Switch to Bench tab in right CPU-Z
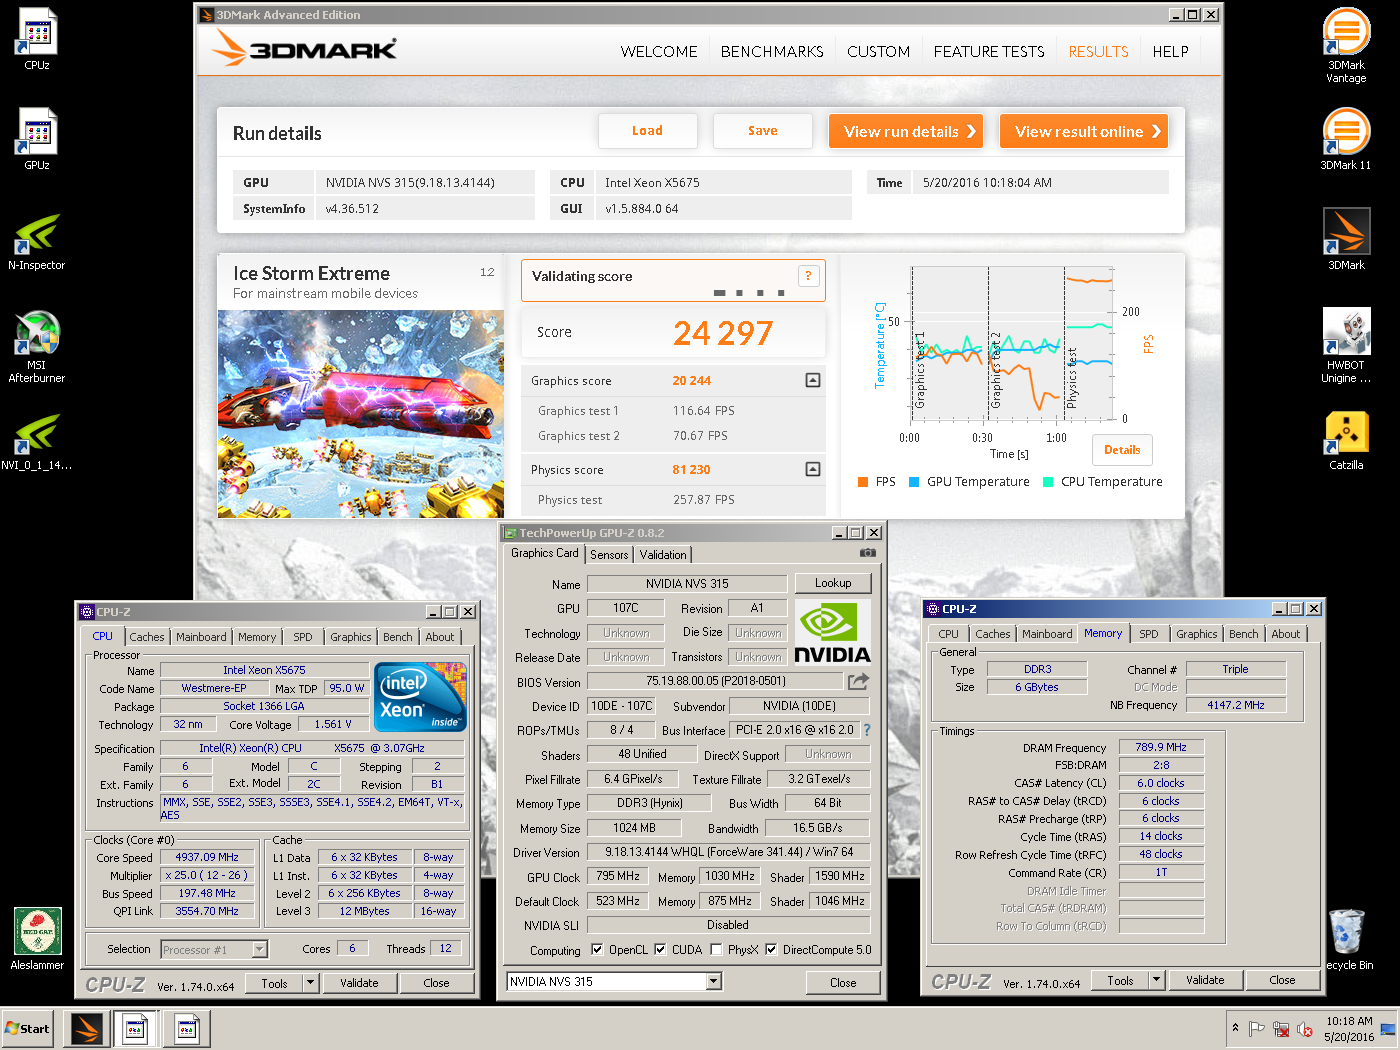The width and height of the screenshot is (1400, 1050). [x=1244, y=634]
